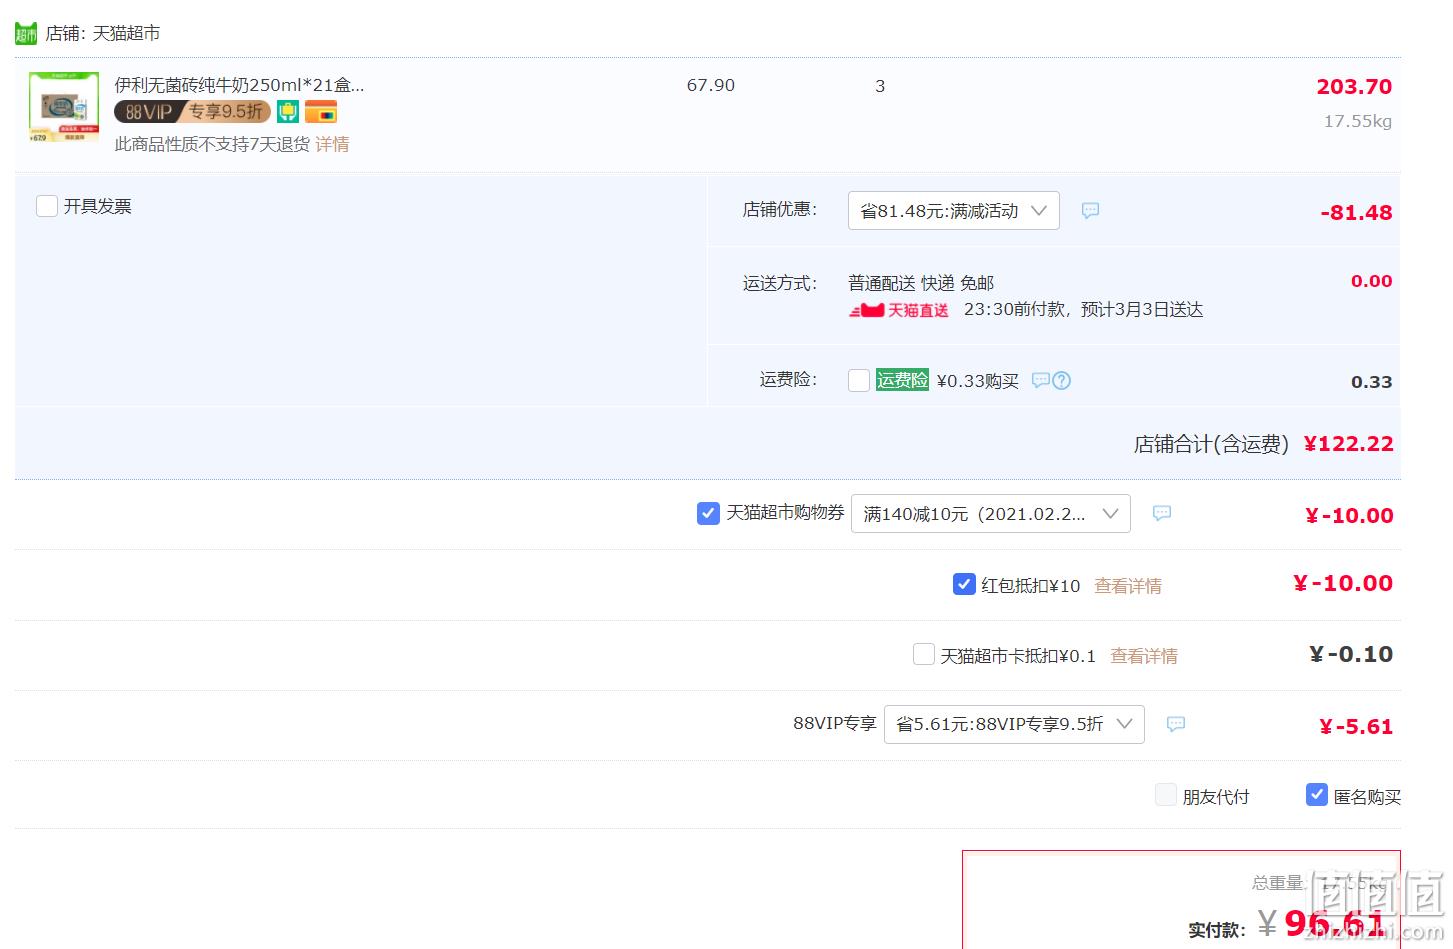Click the green shield icon beside 88VIP badge
Screen dimensions: 1453x949
[x=288, y=112]
